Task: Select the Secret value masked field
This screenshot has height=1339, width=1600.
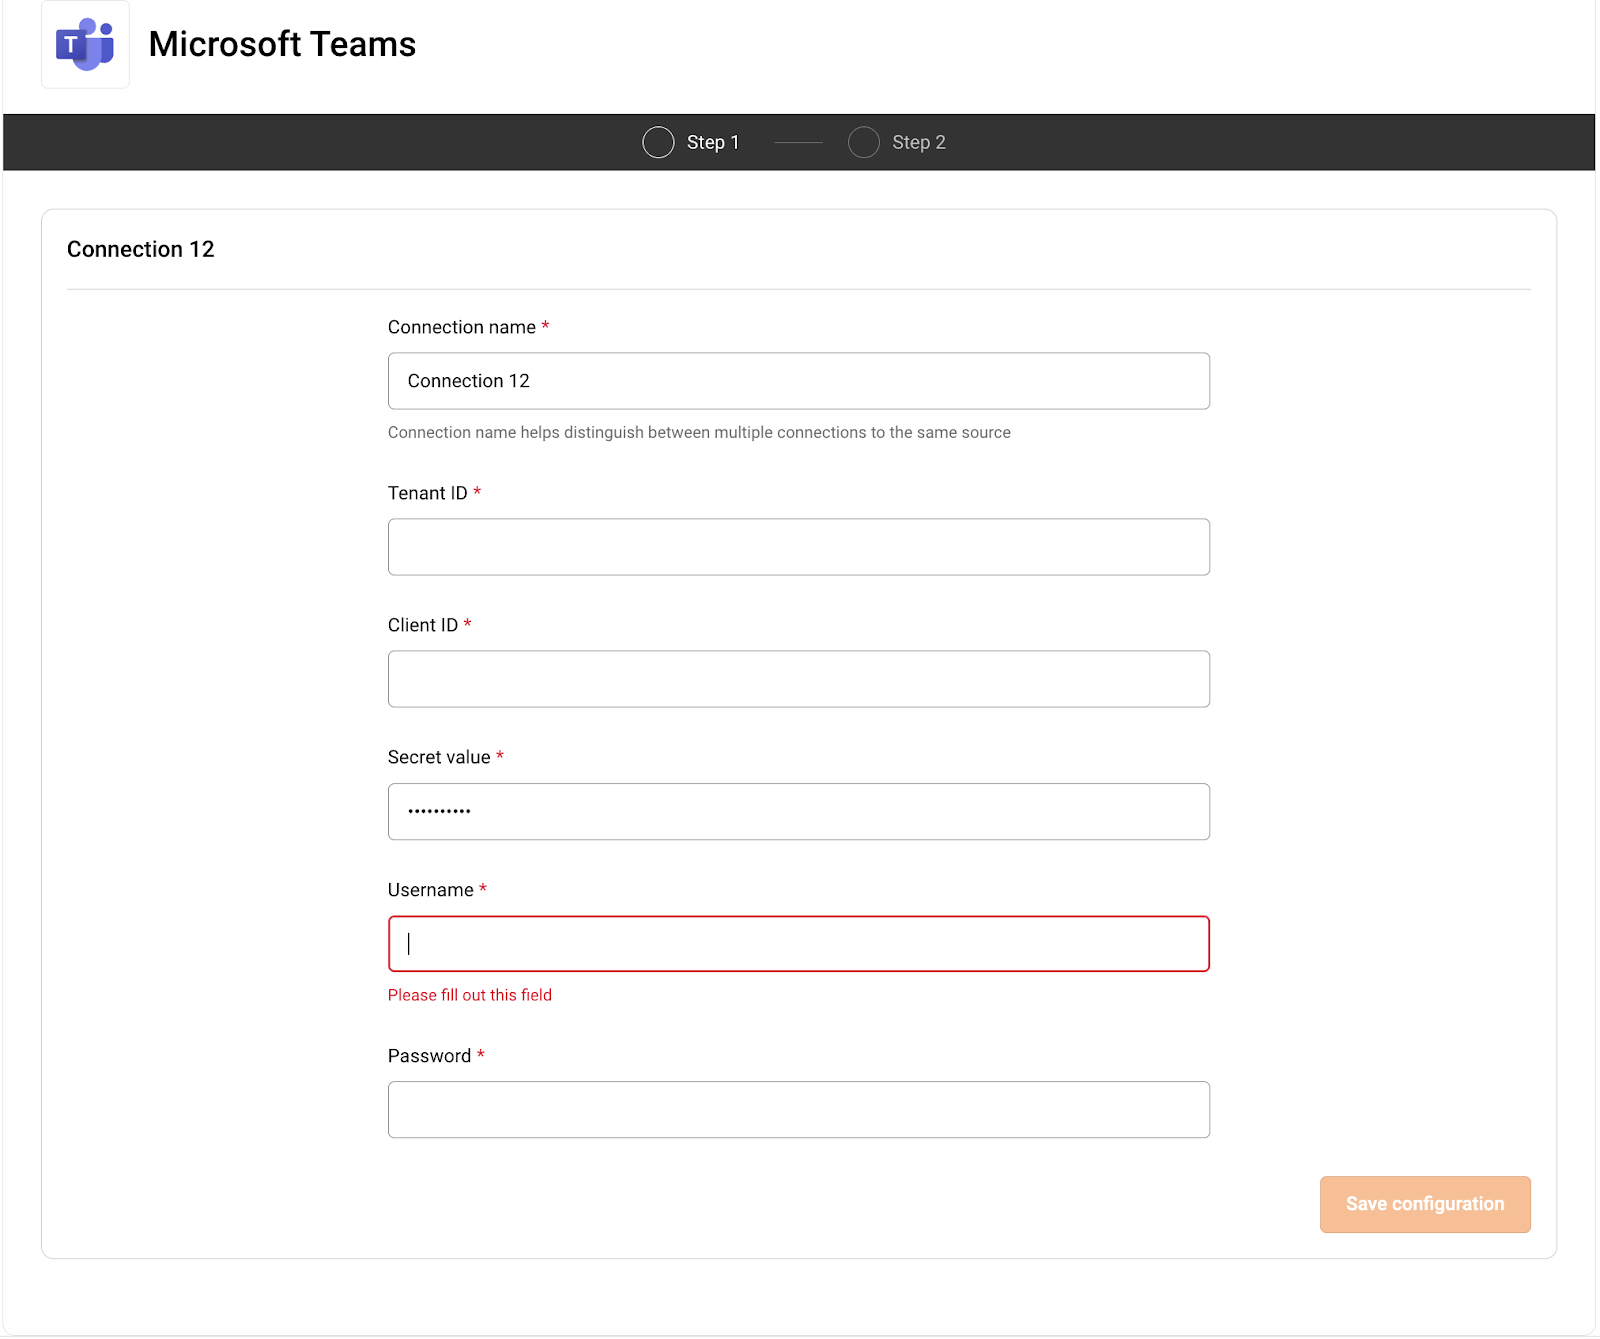Action: [x=798, y=811]
